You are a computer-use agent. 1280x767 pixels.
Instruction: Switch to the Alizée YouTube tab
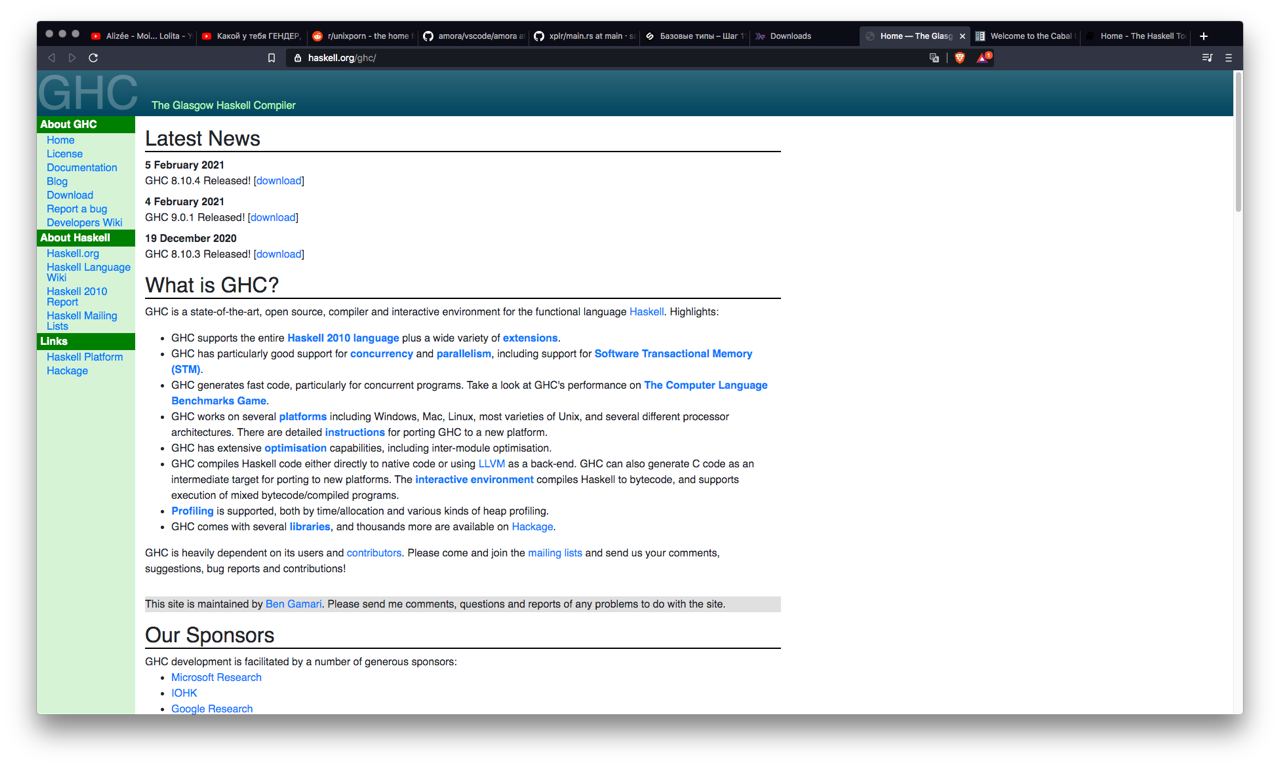139,36
